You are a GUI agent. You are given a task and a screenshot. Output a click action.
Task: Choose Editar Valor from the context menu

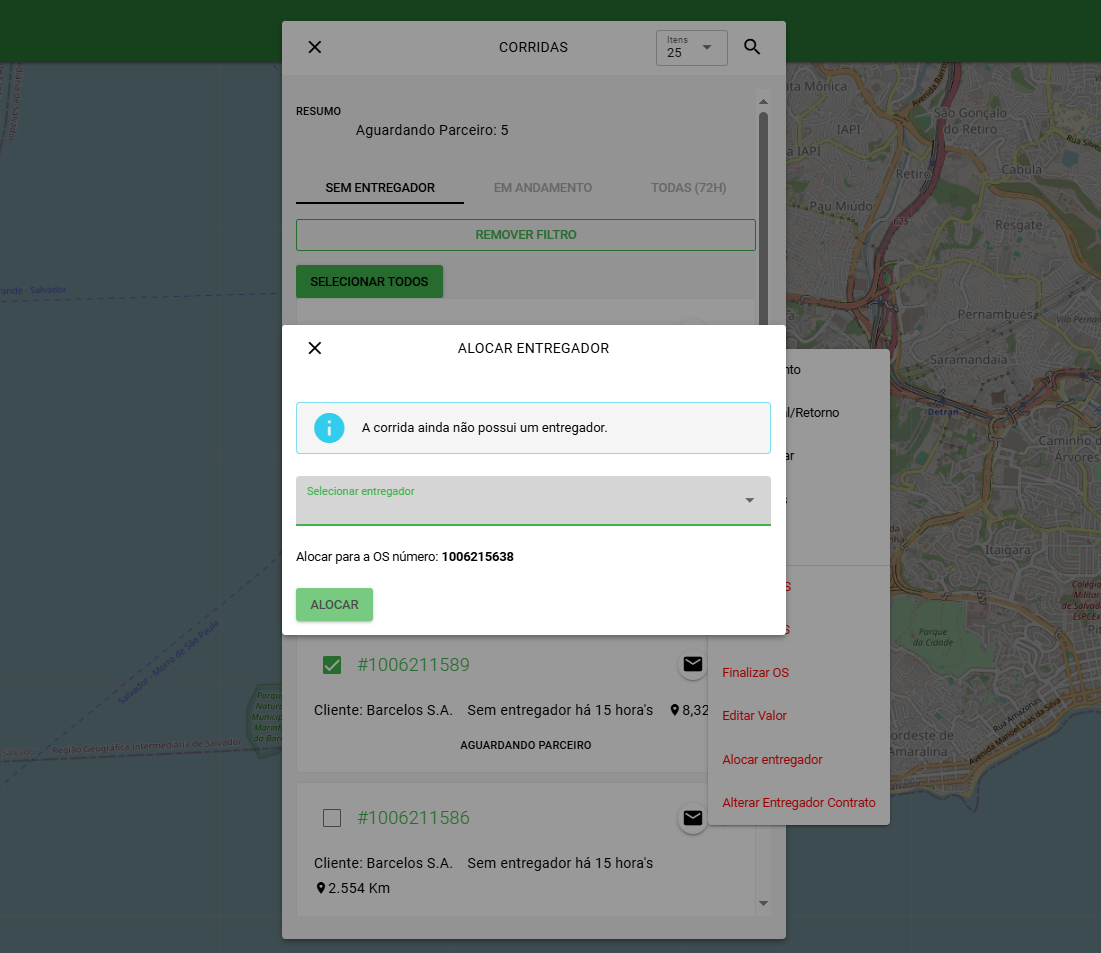pyautogui.click(x=754, y=716)
